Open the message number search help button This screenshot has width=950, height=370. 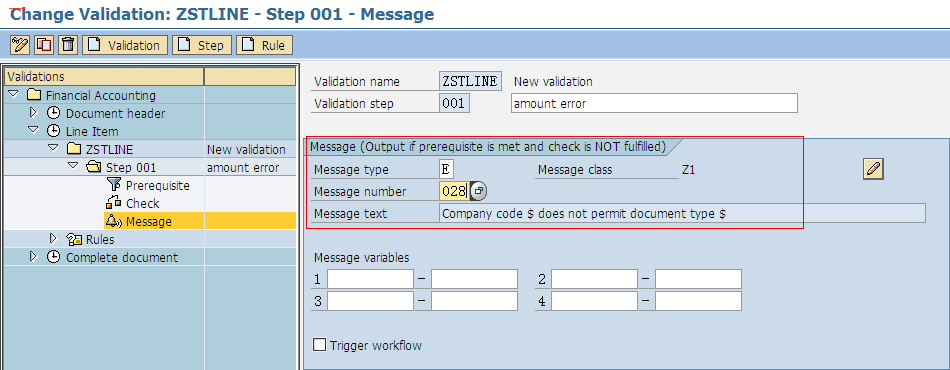point(478,191)
